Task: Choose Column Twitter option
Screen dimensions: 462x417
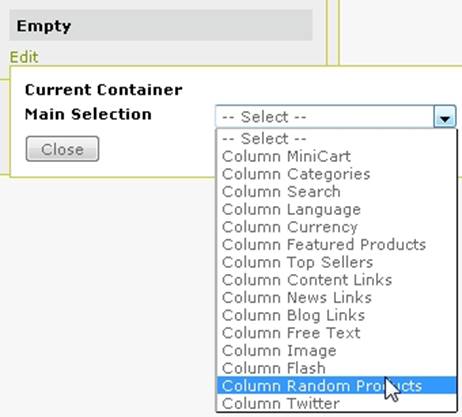Action: [x=336, y=403]
